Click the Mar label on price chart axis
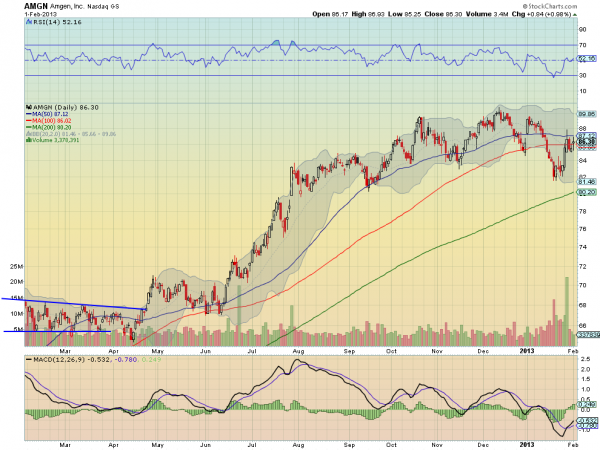 click(x=65, y=351)
